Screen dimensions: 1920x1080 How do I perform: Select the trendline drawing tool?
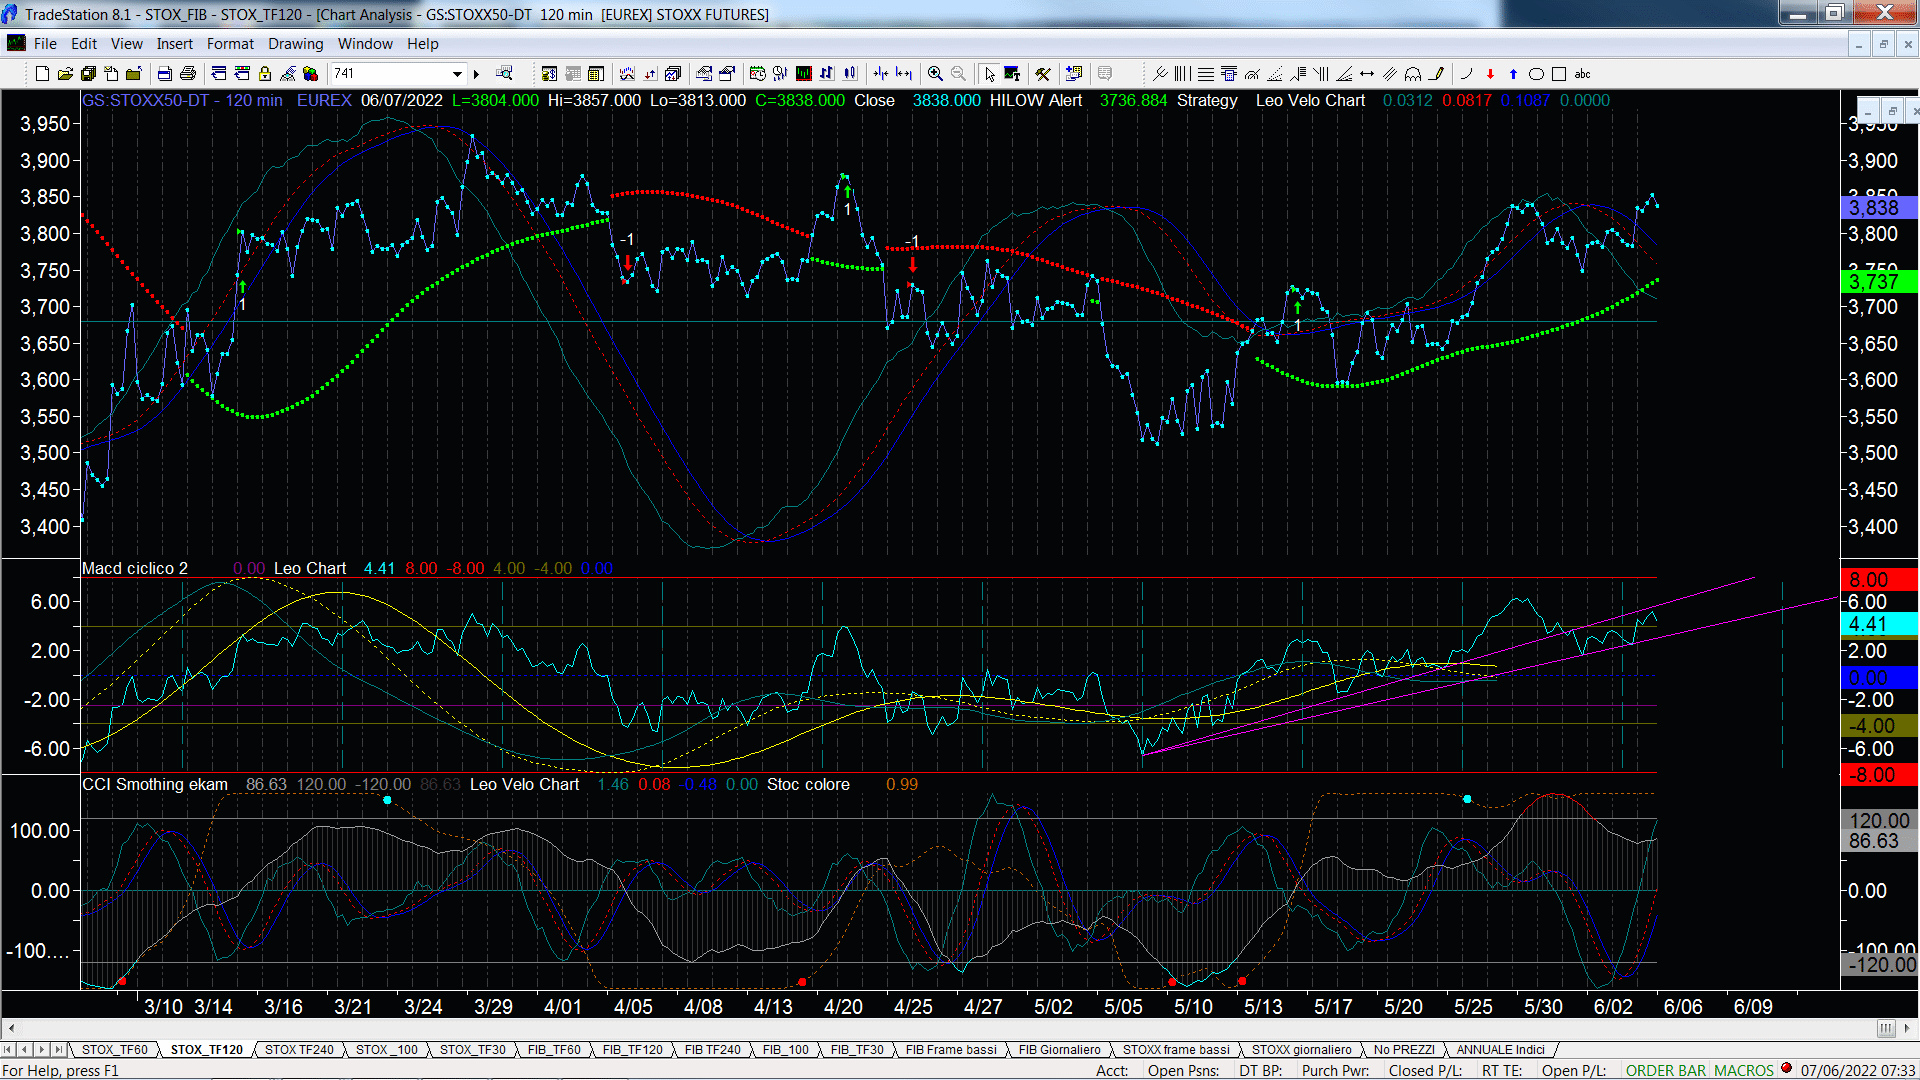[1160, 74]
